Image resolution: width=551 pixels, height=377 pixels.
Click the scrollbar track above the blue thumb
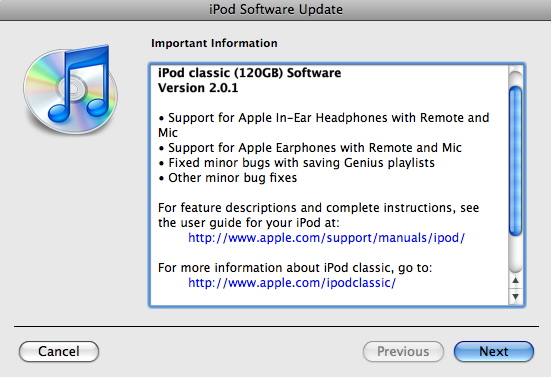click(516, 77)
